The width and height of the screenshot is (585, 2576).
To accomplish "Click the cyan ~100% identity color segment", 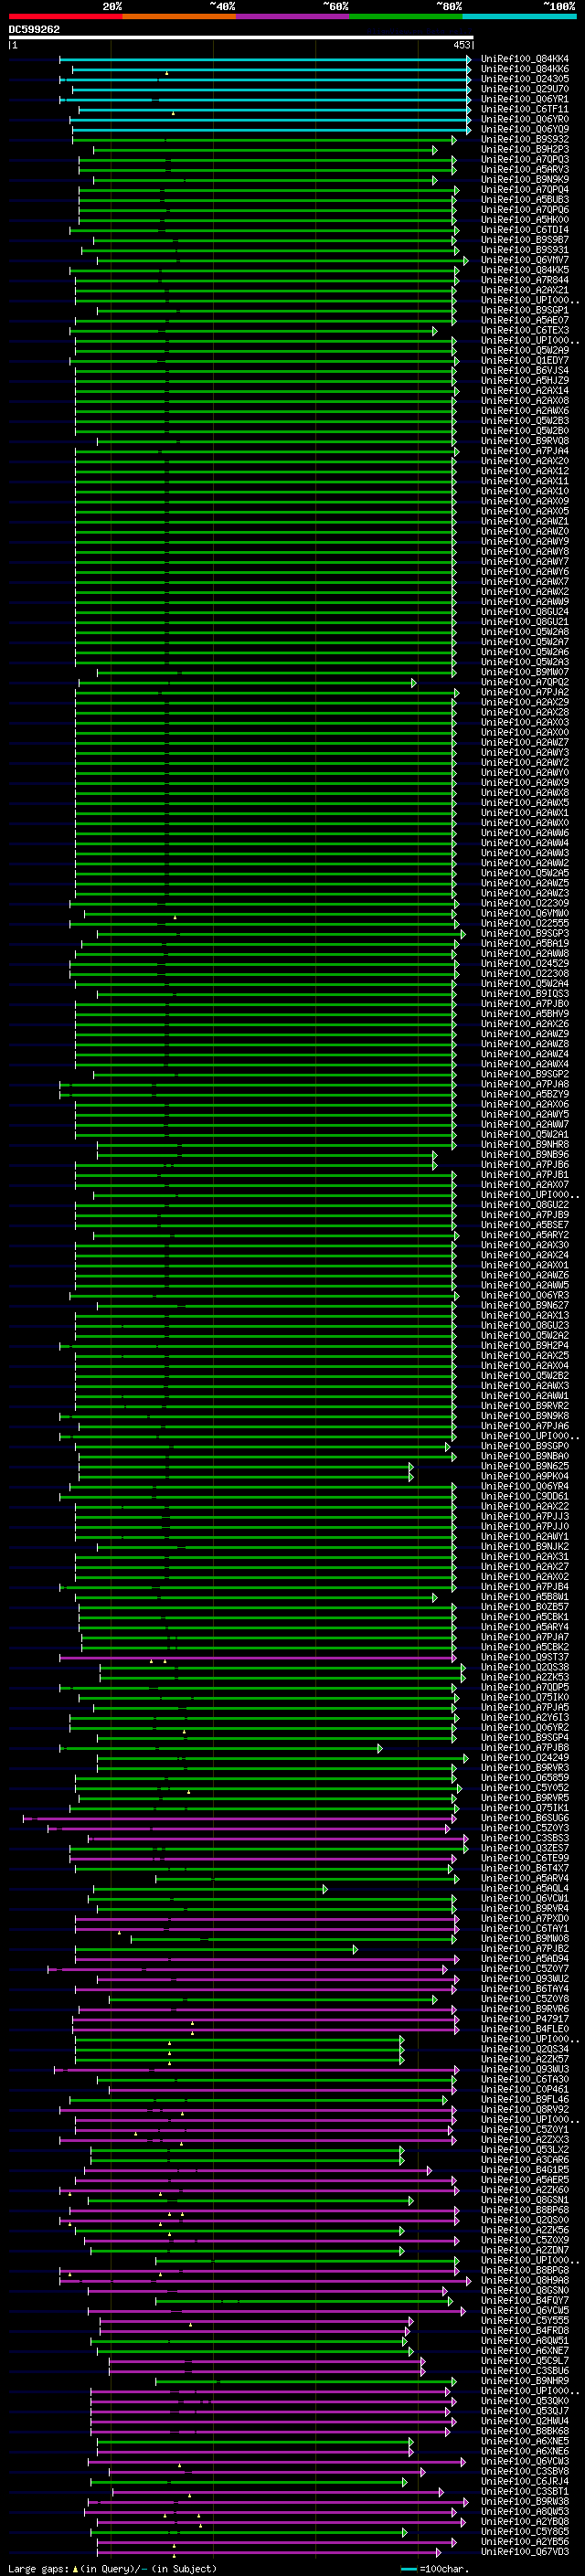I will (x=519, y=17).
